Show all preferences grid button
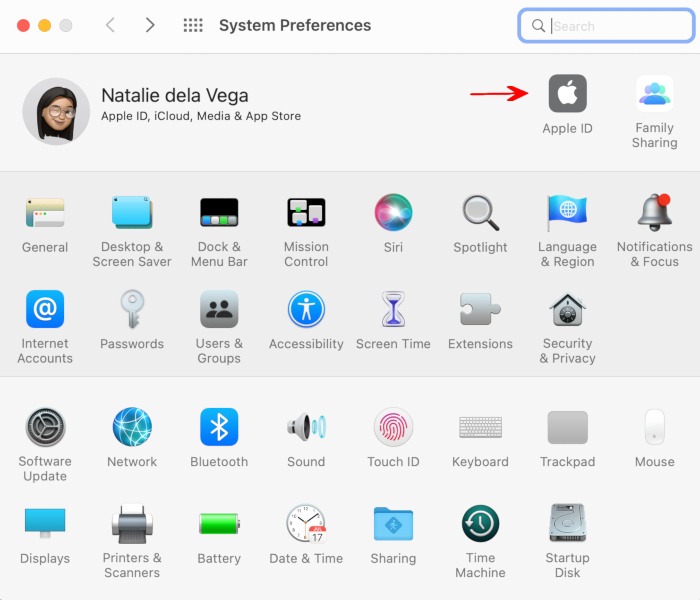Image resolution: width=700 pixels, height=600 pixels. pyautogui.click(x=193, y=25)
